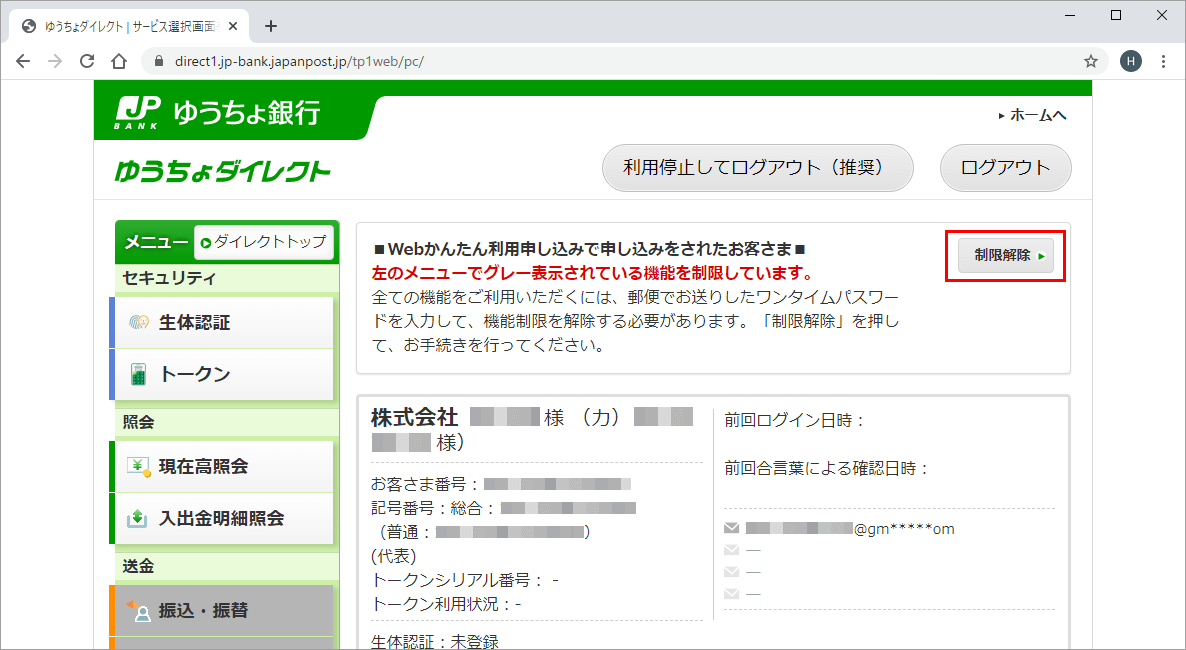Open the 生体認証 menu item
The width and height of the screenshot is (1186, 650).
(222, 323)
